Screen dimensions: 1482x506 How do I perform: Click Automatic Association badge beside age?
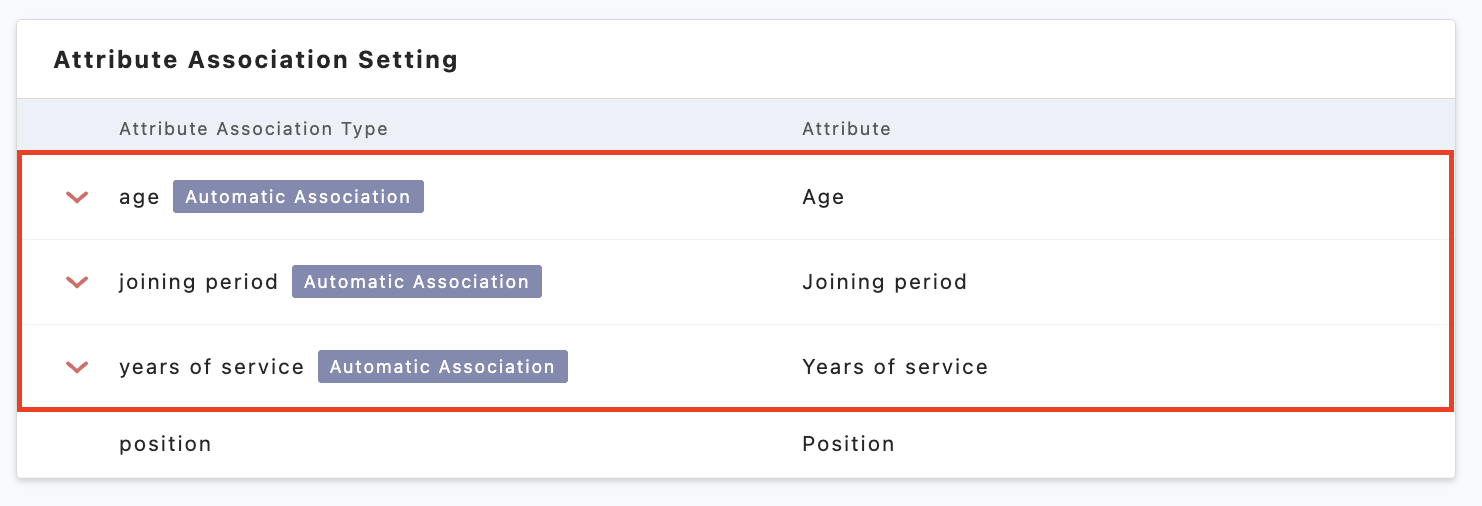pyautogui.click(x=298, y=197)
